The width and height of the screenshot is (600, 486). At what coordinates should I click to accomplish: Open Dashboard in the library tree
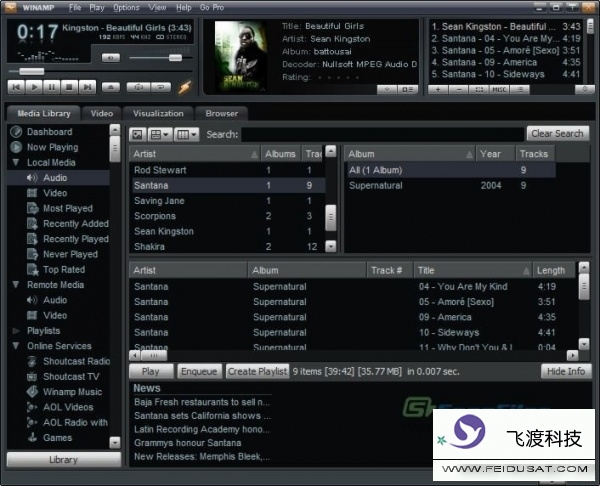coord(49,132)
